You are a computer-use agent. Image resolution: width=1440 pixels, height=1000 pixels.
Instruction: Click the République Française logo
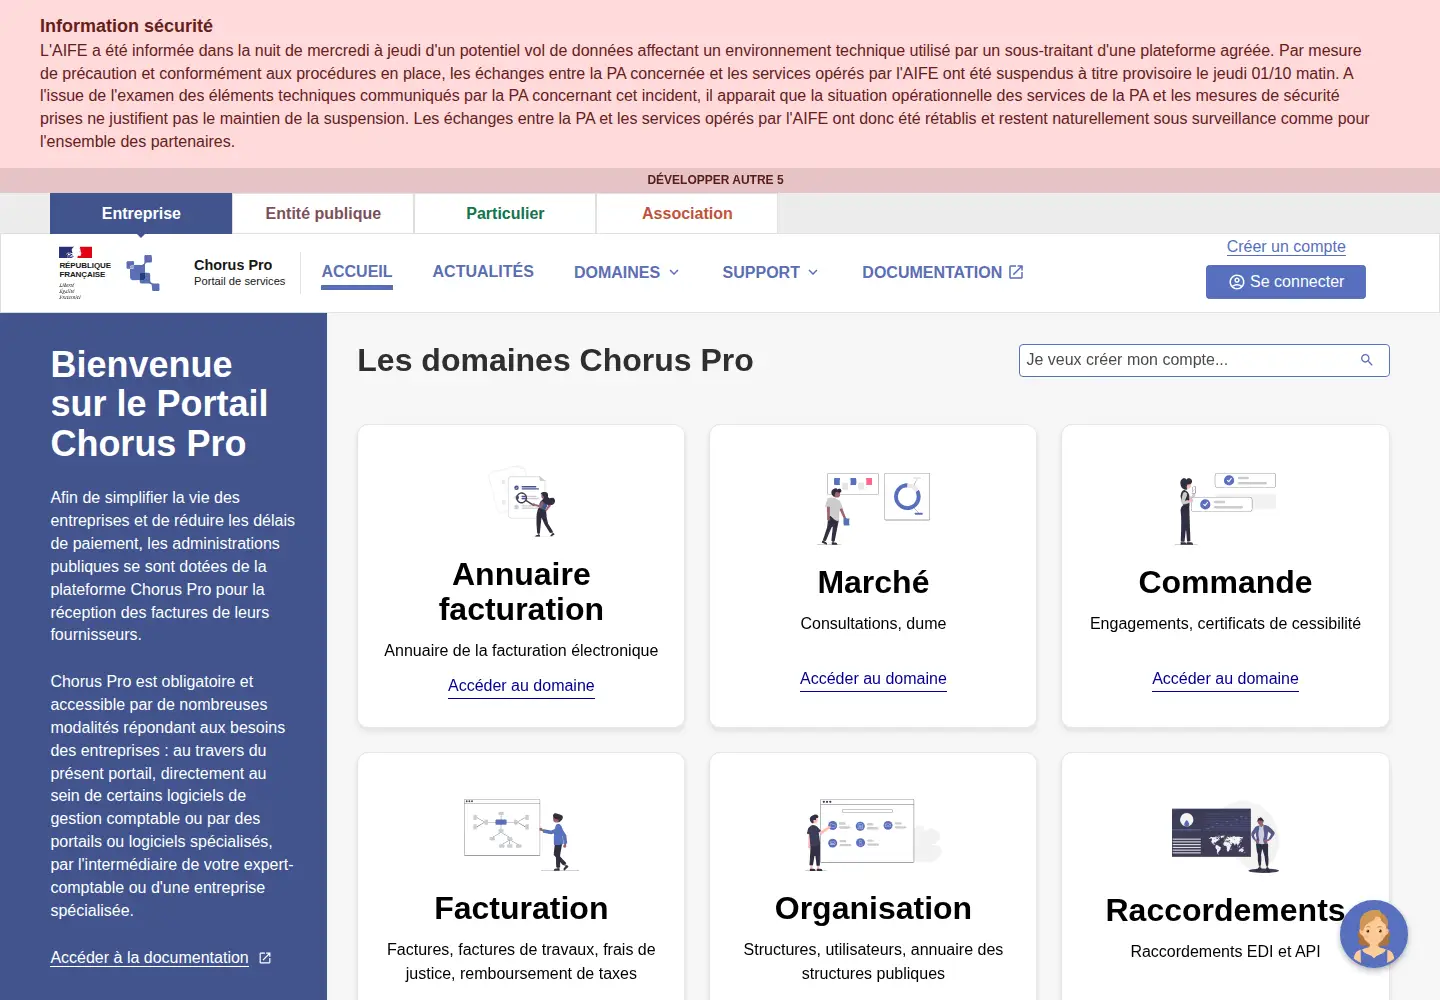[x=85, y=273]
